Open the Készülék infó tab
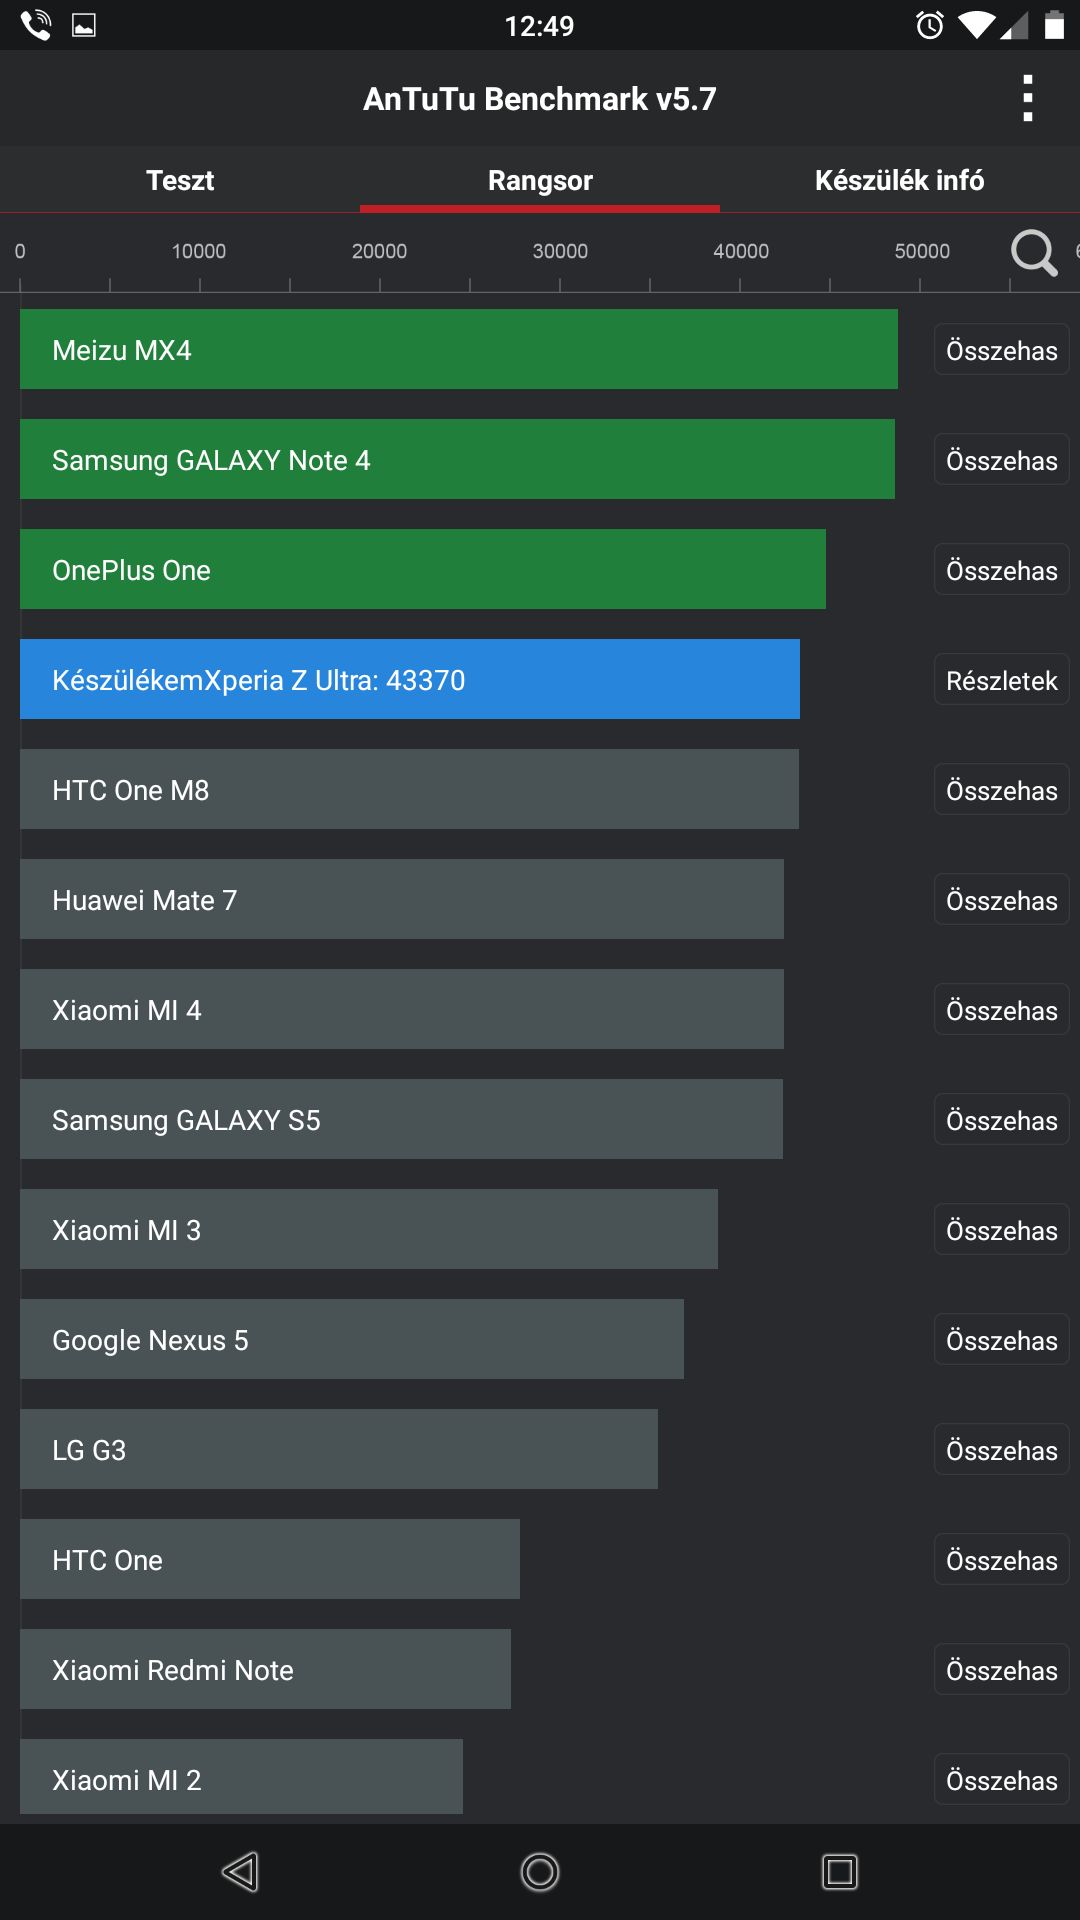This screenshot has width=1080, height=1920. pos(900,180)
